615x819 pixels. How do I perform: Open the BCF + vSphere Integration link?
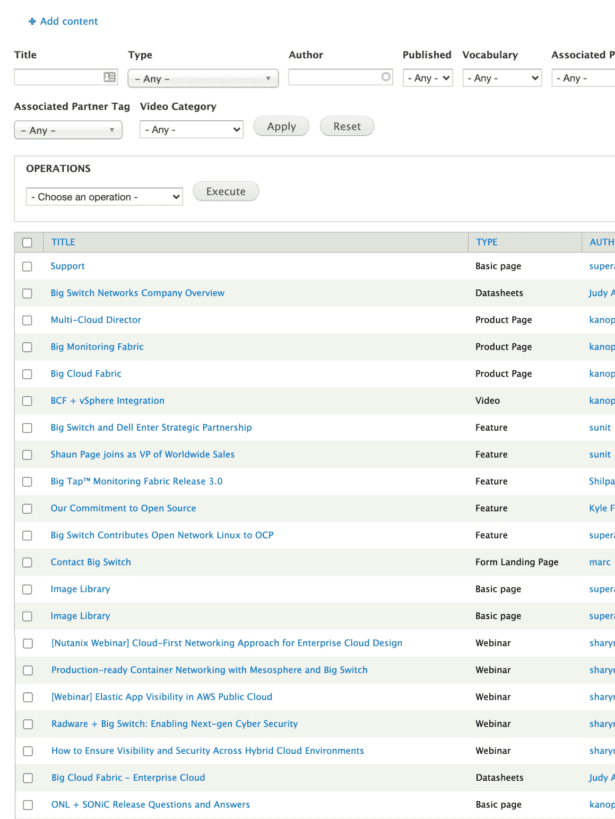tap(107, 401)
